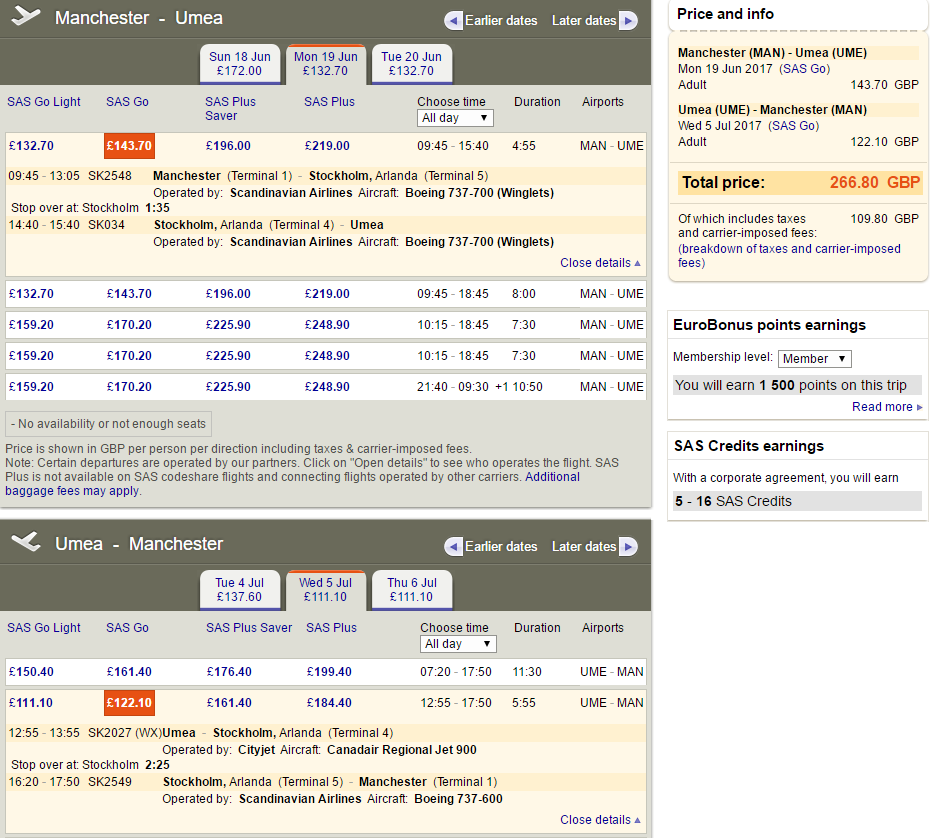Choose £184.40 SAS Plus for 12:55 - 17:50
The image size is (937, 838).
329,703
